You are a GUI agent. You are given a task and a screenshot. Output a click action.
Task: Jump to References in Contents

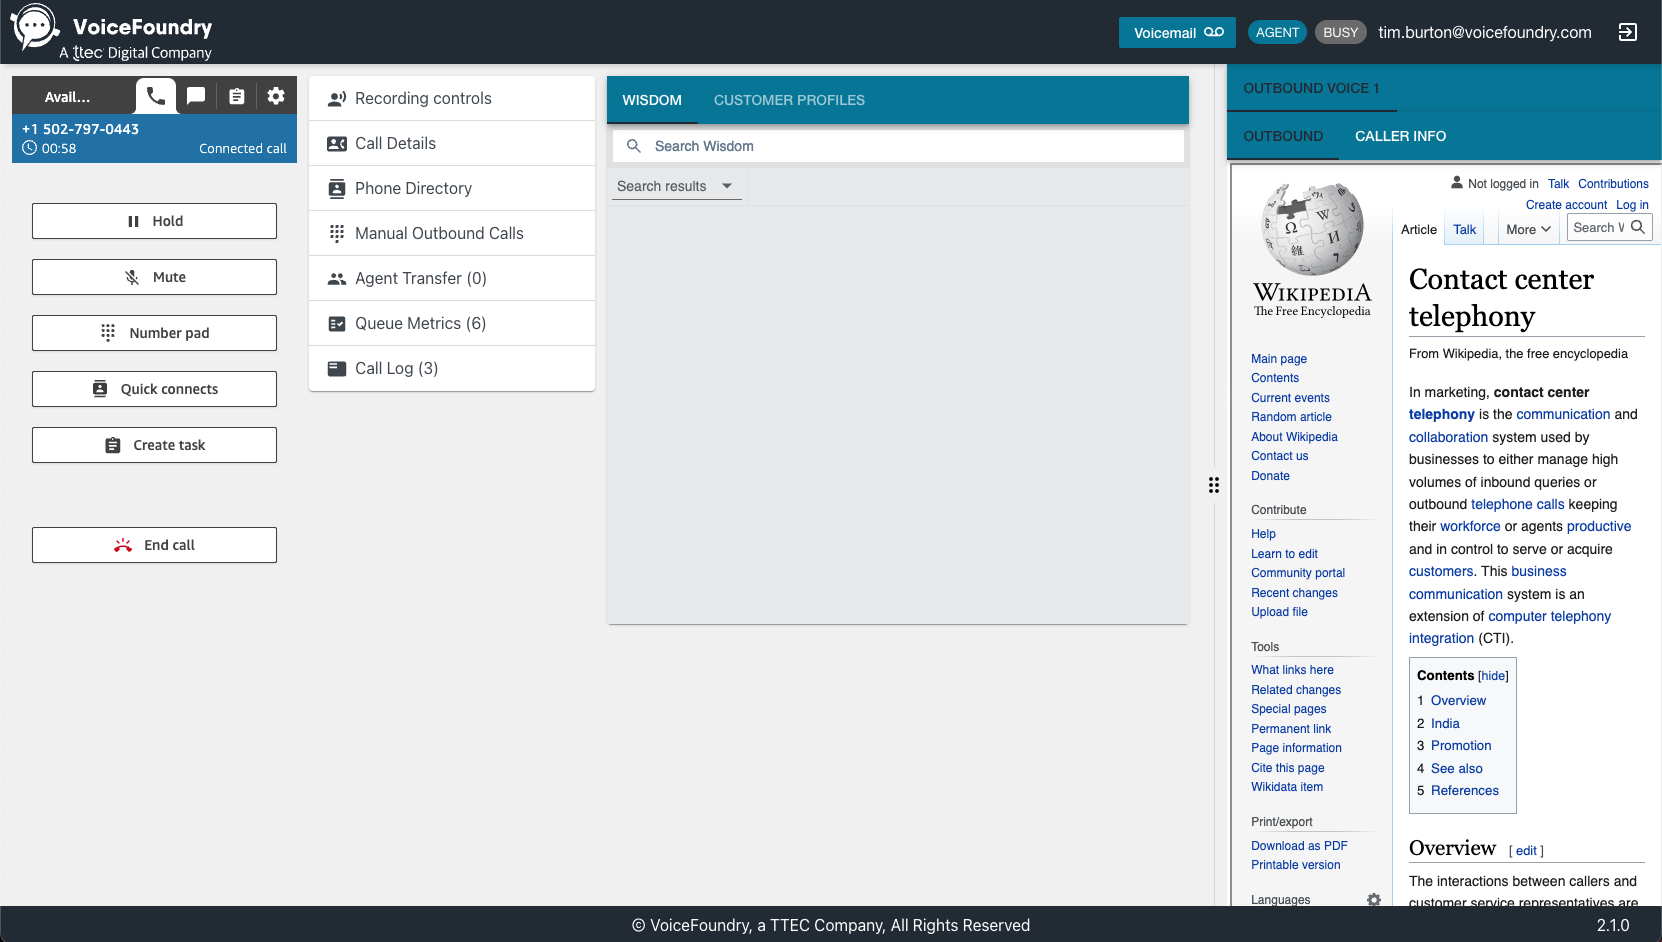pos(1464,791)
